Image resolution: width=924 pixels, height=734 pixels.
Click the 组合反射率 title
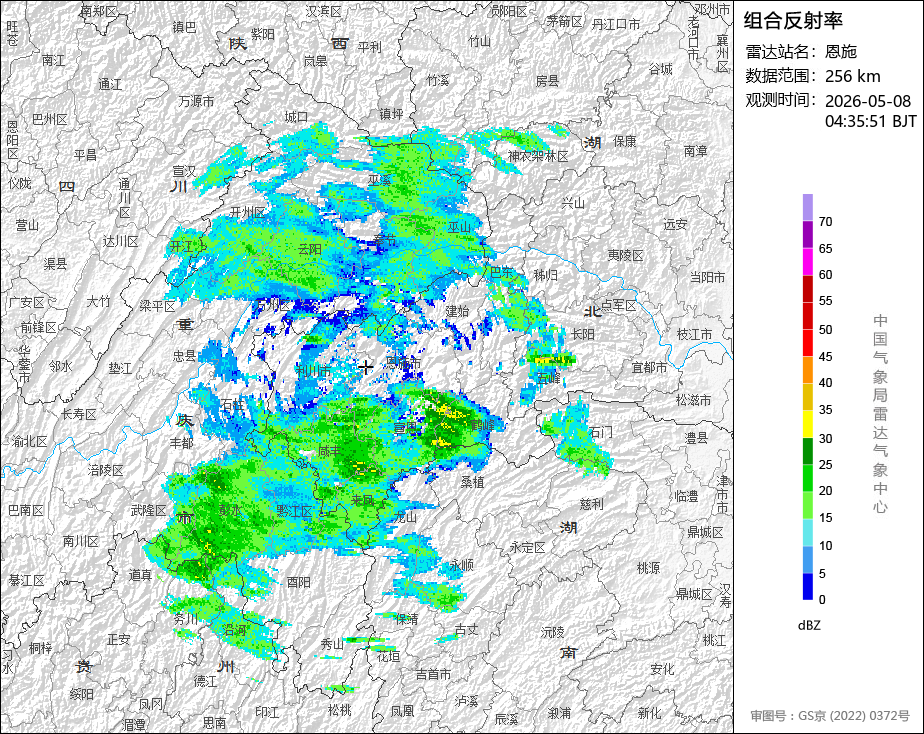click(793, 21)
